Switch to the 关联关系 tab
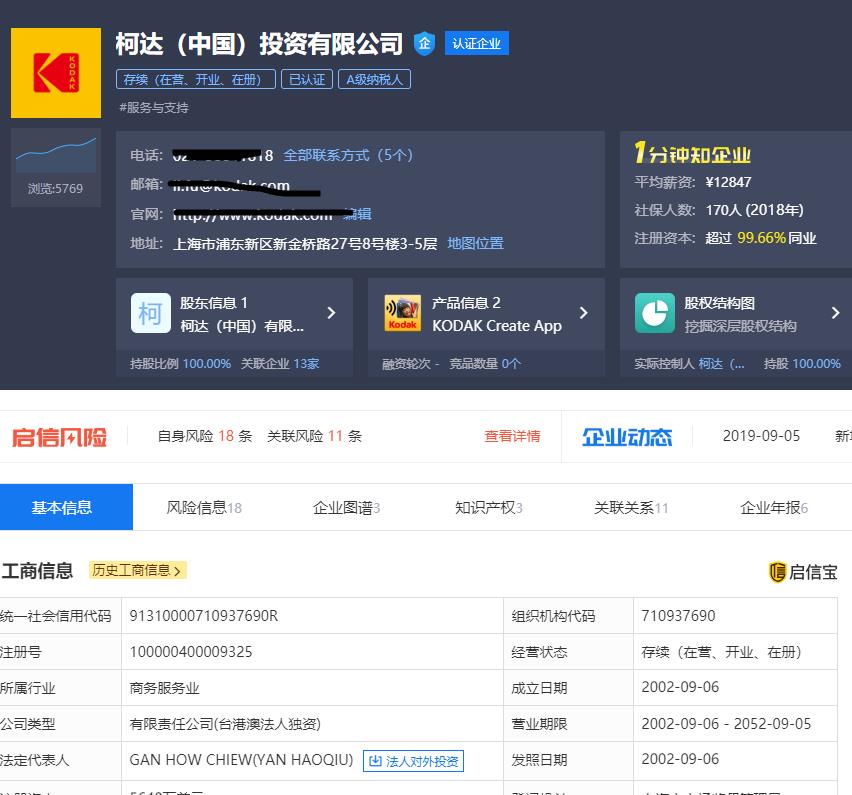852x795 pixels. point(631,508)
